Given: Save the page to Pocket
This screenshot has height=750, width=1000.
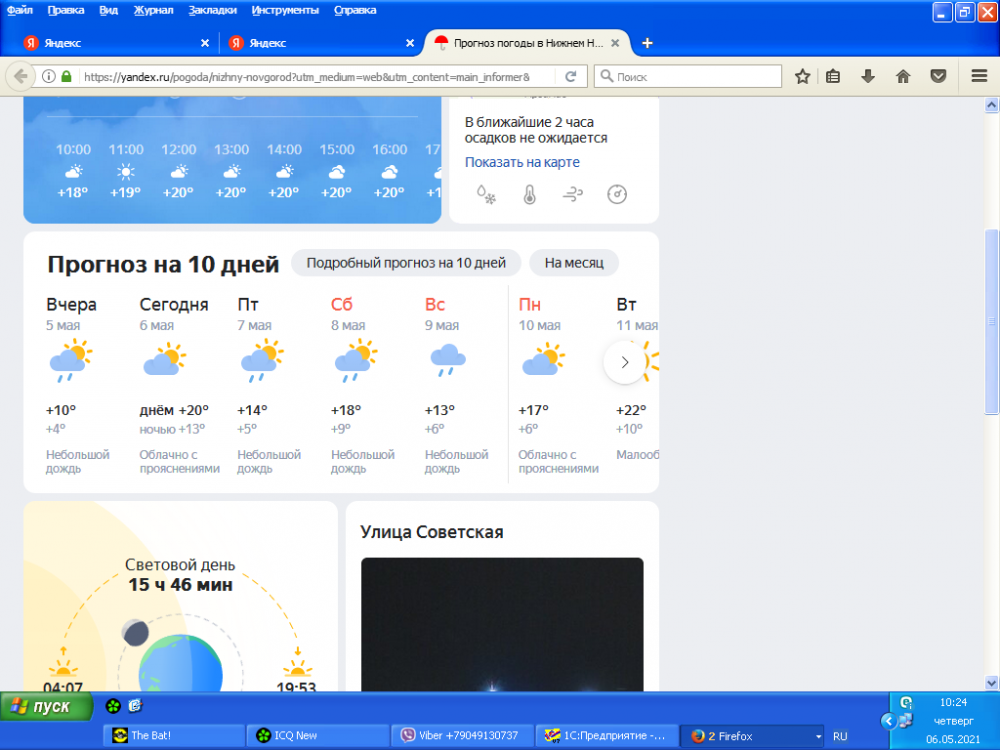Looking at the screenshot, I should [938, 76].
